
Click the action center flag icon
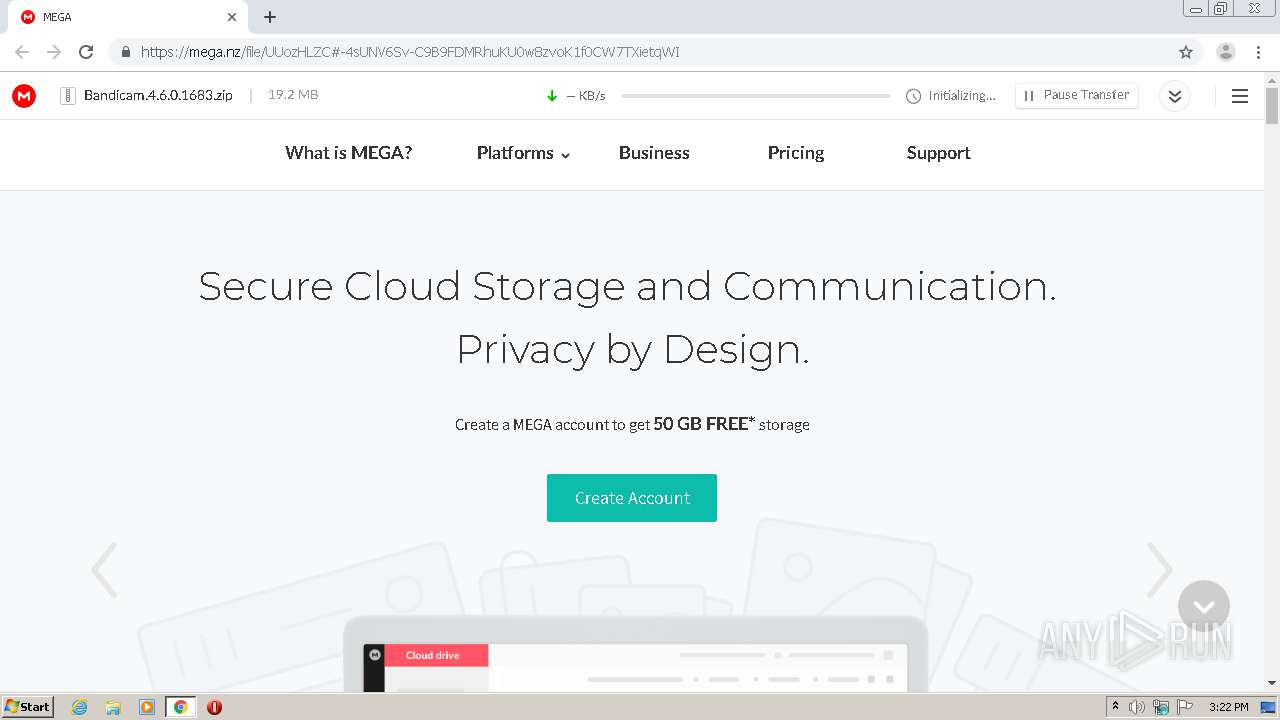tap(1185, 707)
